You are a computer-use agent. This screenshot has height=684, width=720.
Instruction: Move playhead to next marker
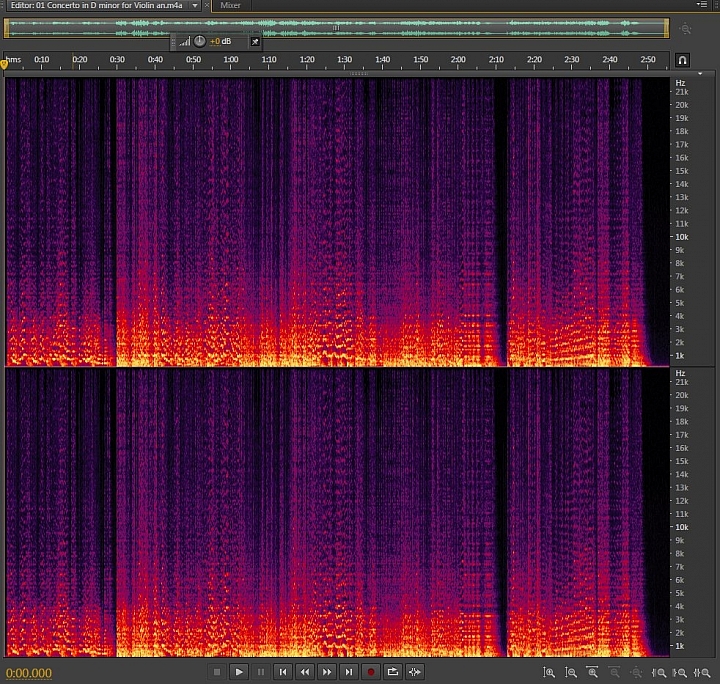coord(349,672)
